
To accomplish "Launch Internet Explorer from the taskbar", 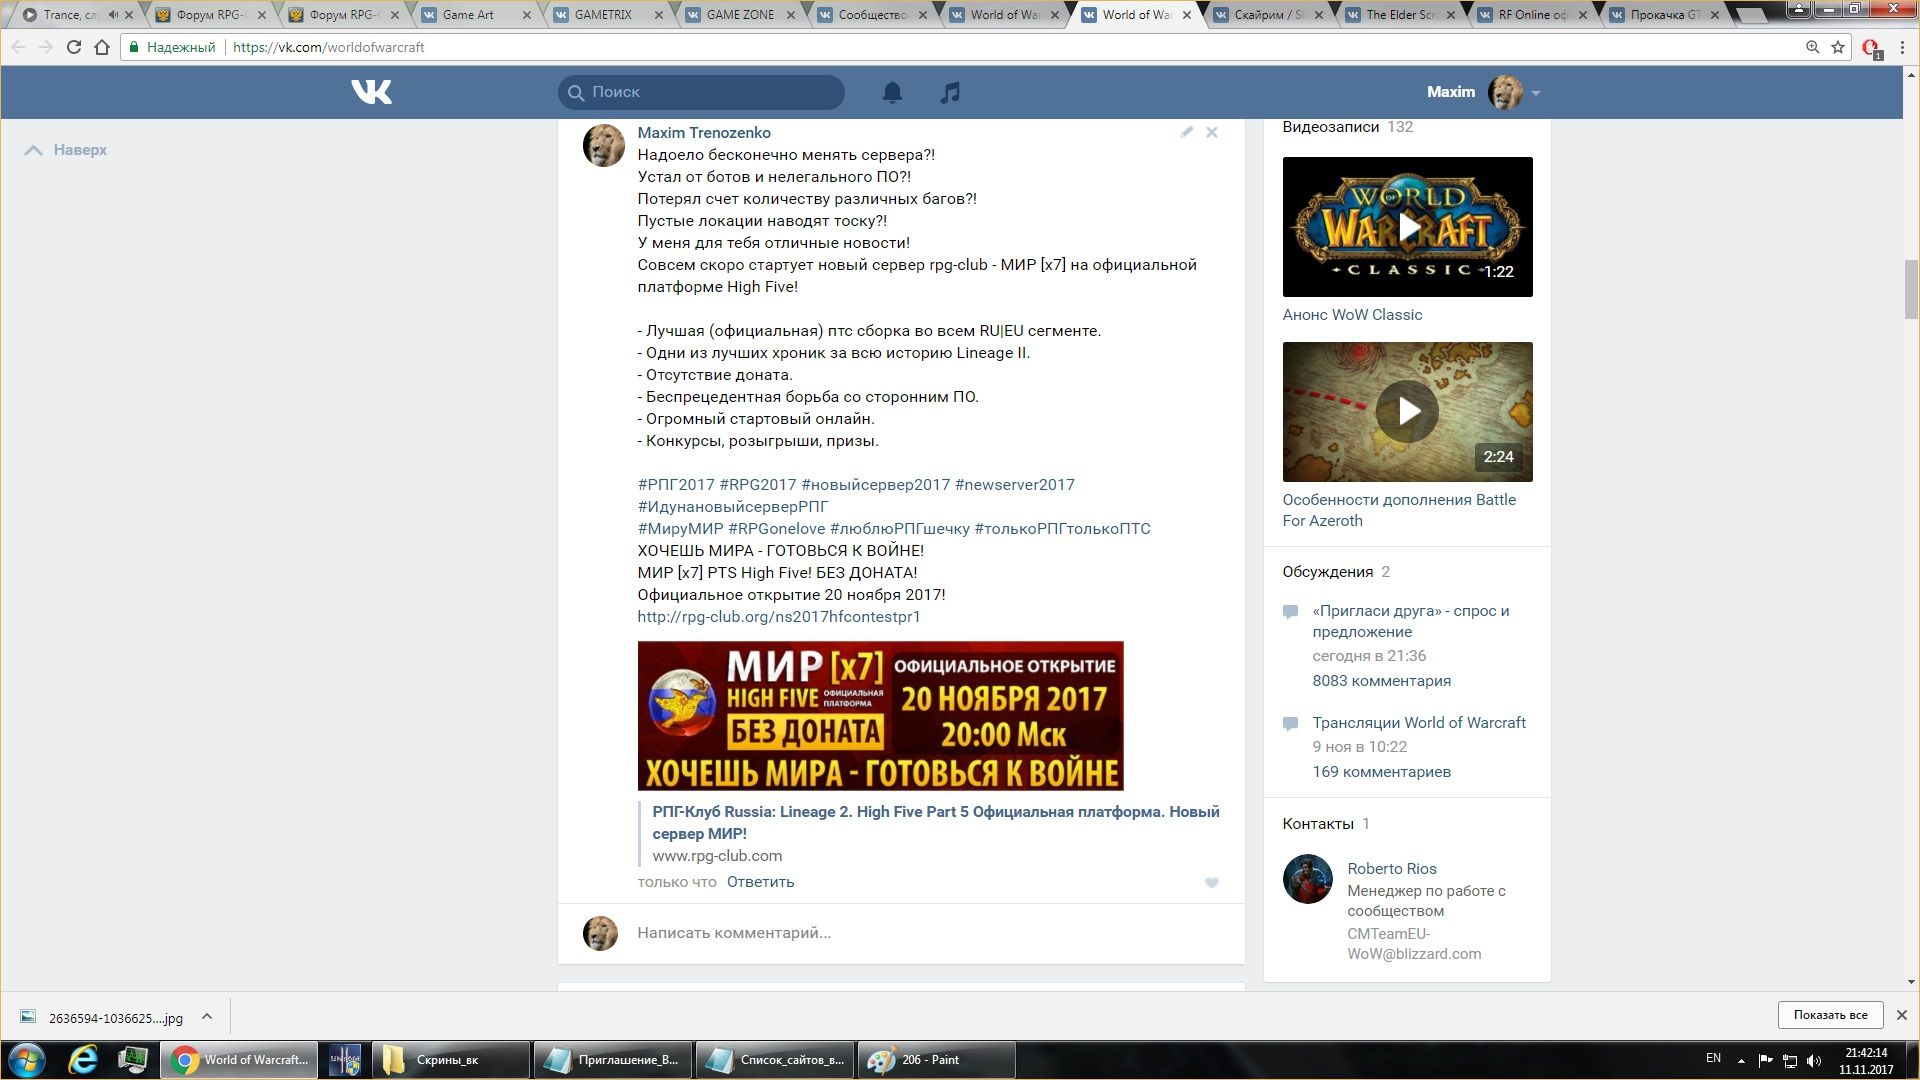I will tap(83, 1060).
